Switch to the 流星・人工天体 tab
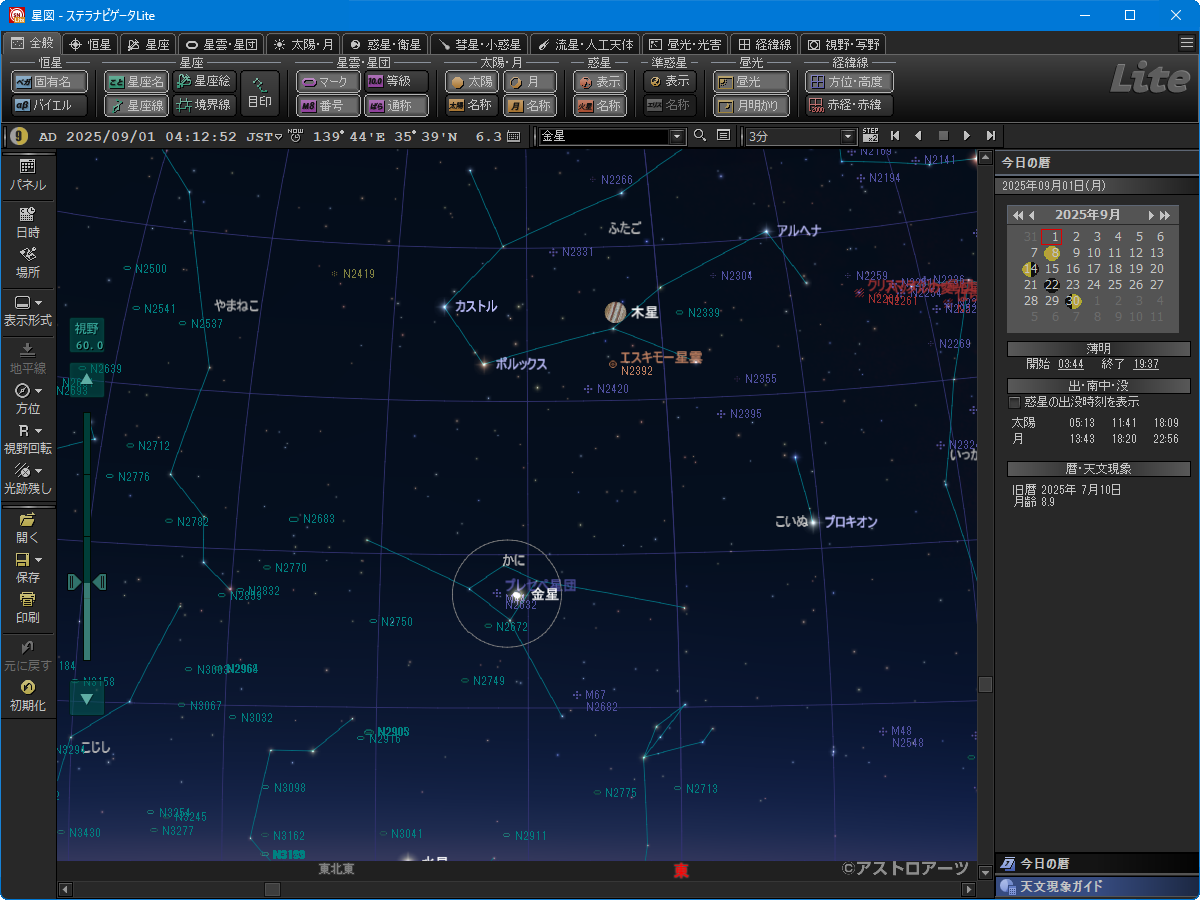The width and height of the screenshot is (1200, 900). tap(585, 44)
